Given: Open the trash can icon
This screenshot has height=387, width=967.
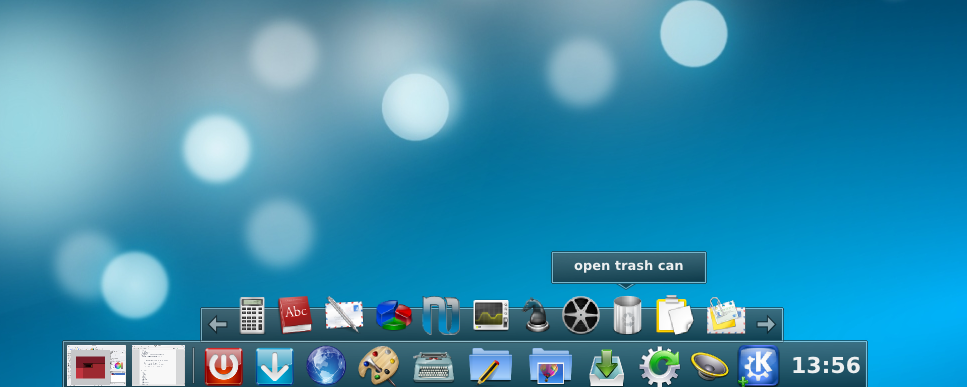Looking at the screenshot, I should click(x=627, y=315).
